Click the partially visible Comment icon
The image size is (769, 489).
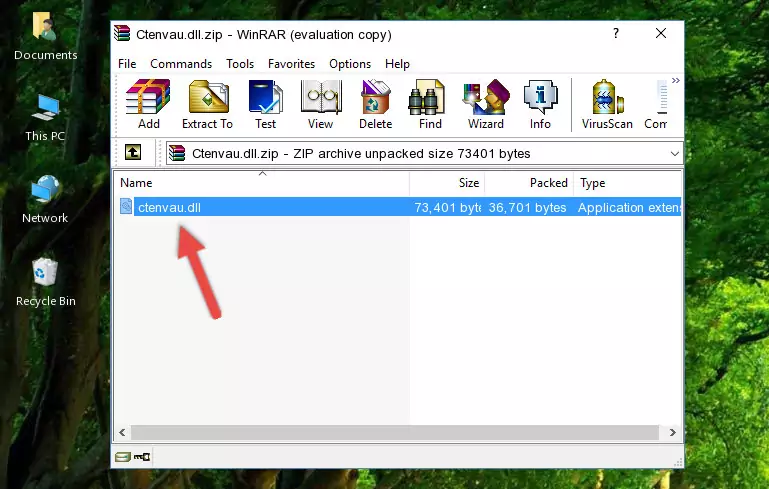coord(656,104)
